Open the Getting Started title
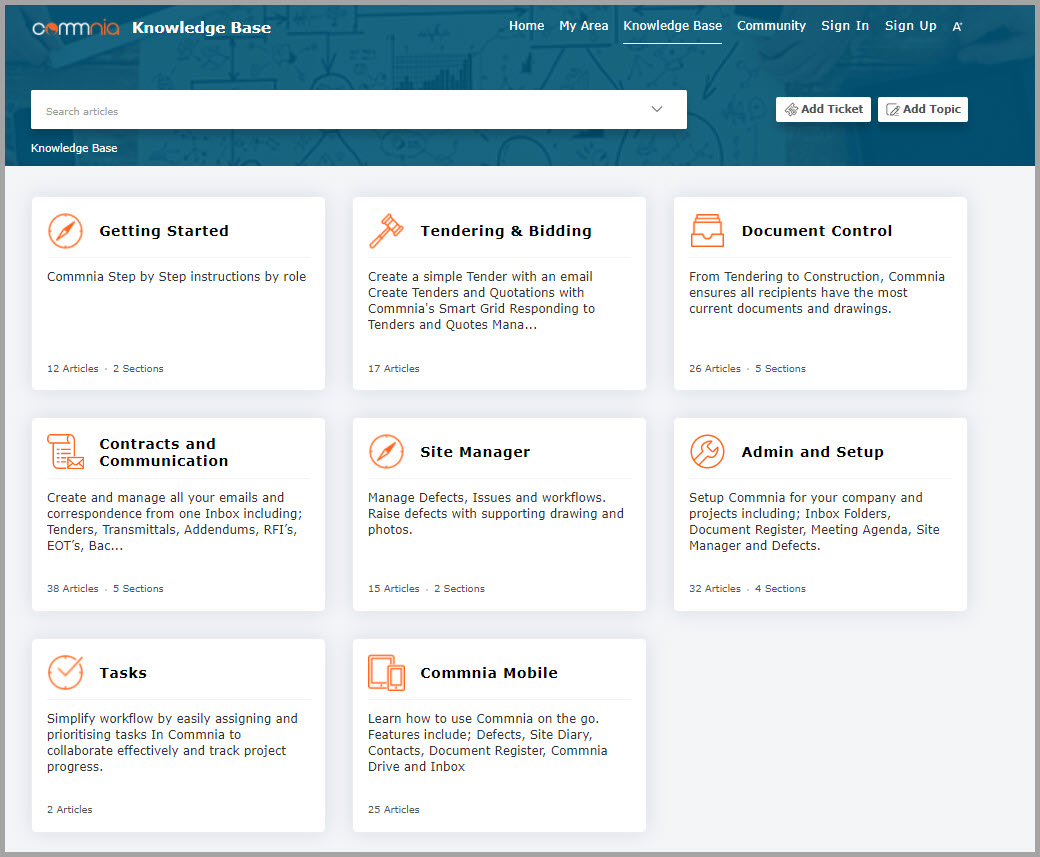The height and width of the screenshot is (857, 1040). (164, 231)
